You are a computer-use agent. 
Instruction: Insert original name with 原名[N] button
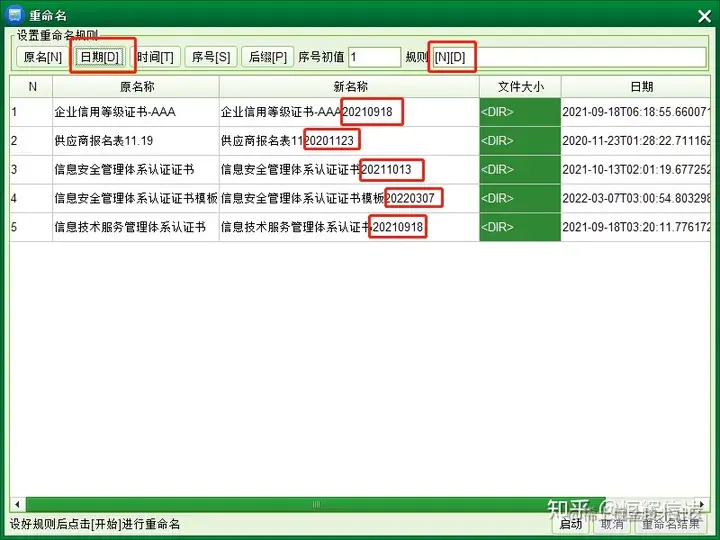[x=42, y=57]
